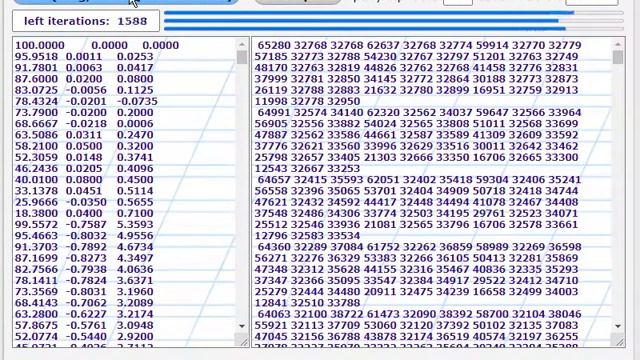Click the right panel resize grip
640x360 pixels.
pos(618,340)
